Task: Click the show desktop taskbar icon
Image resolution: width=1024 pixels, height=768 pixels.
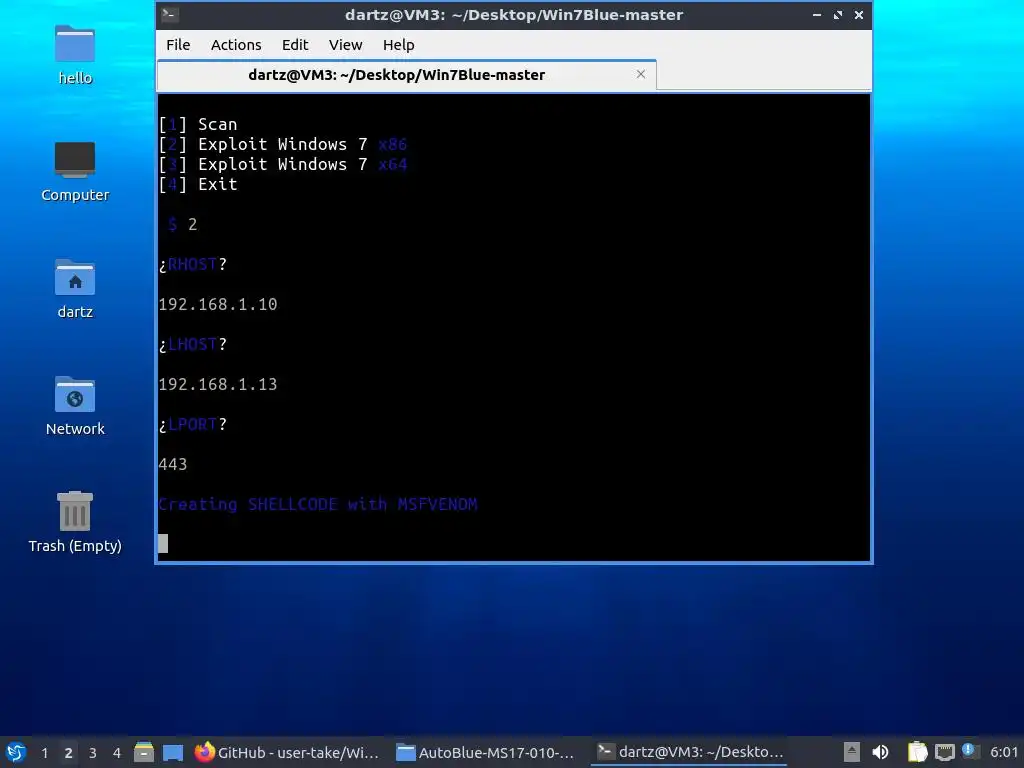Action: (x=173, y=752)
